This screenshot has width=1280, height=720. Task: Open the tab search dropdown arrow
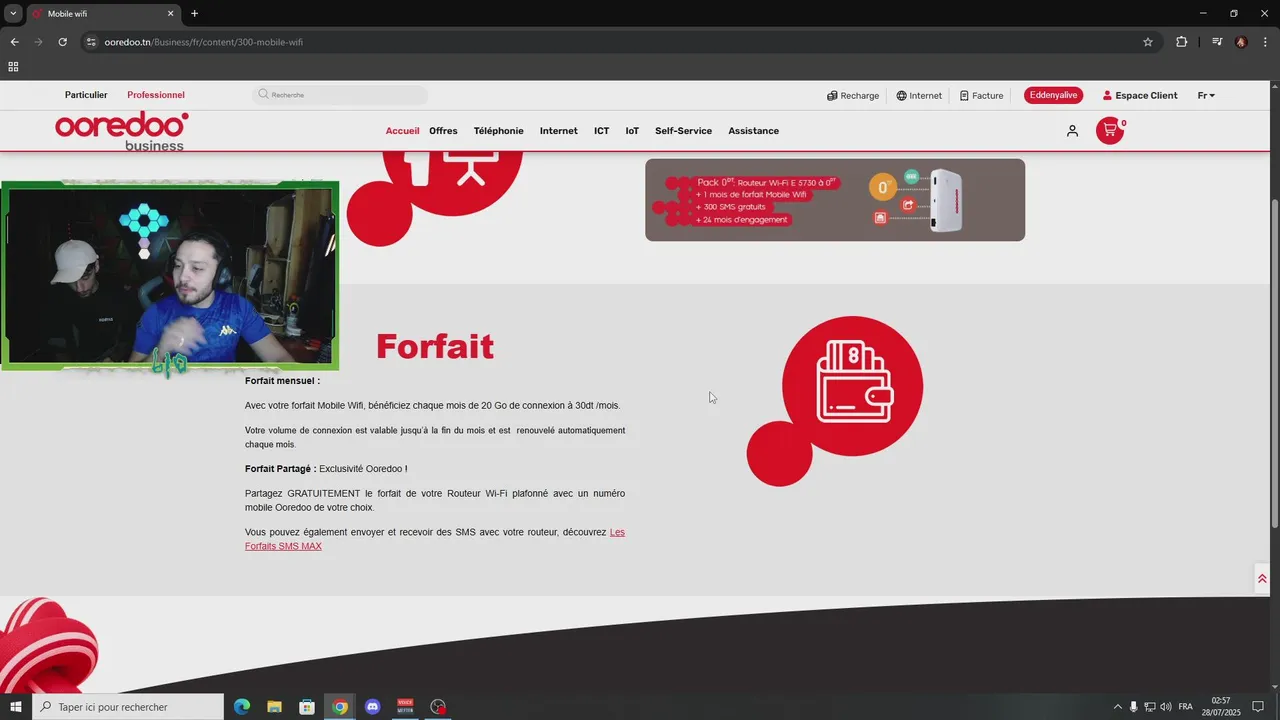pos(13,14)
